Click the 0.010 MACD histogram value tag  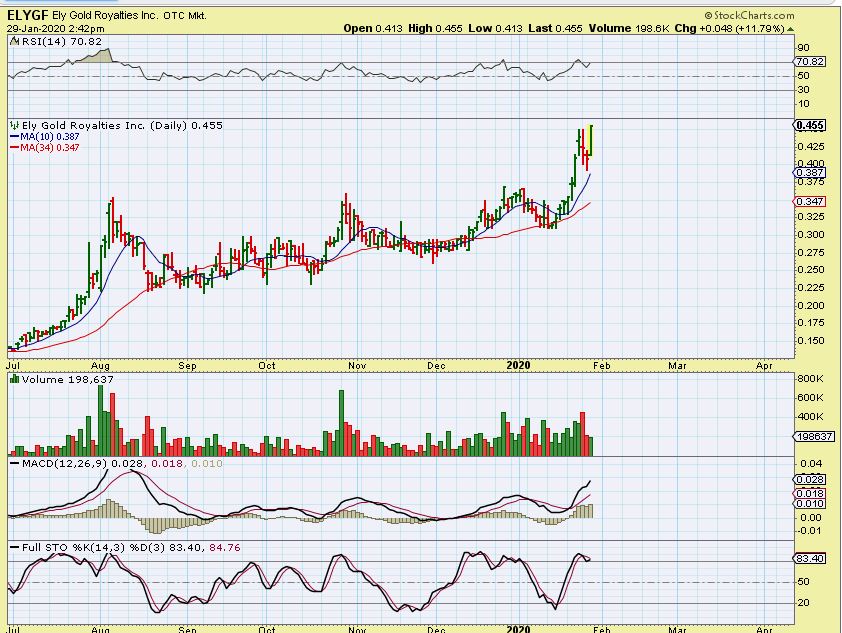click(x=810, y=504)
